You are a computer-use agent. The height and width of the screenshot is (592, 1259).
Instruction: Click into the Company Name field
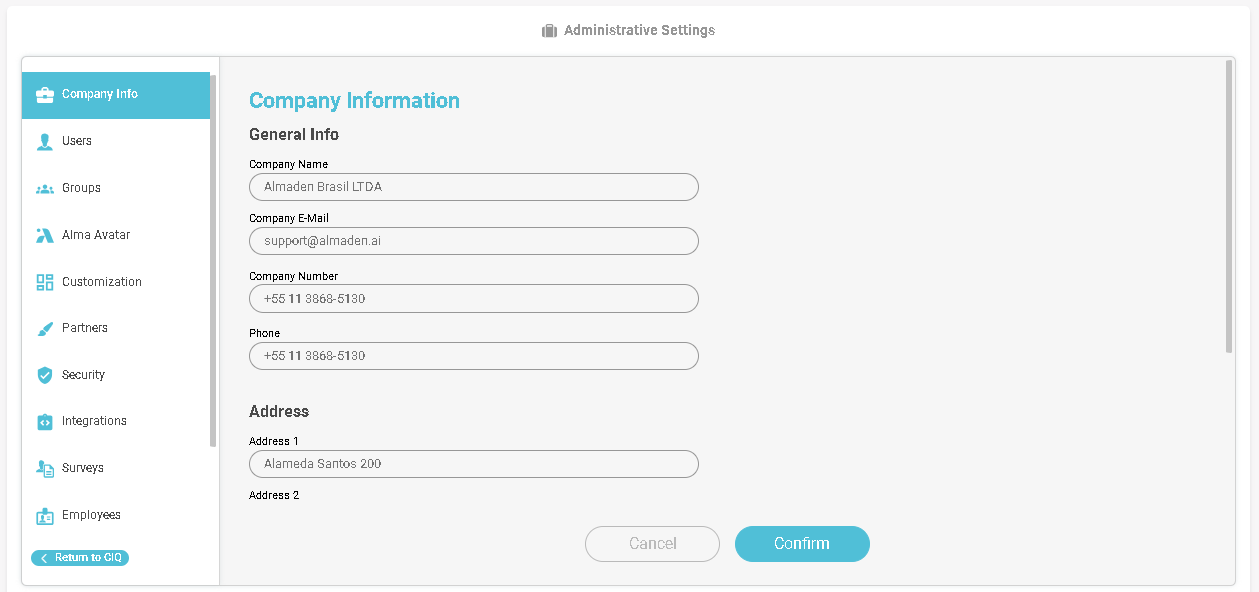(473, 187)
